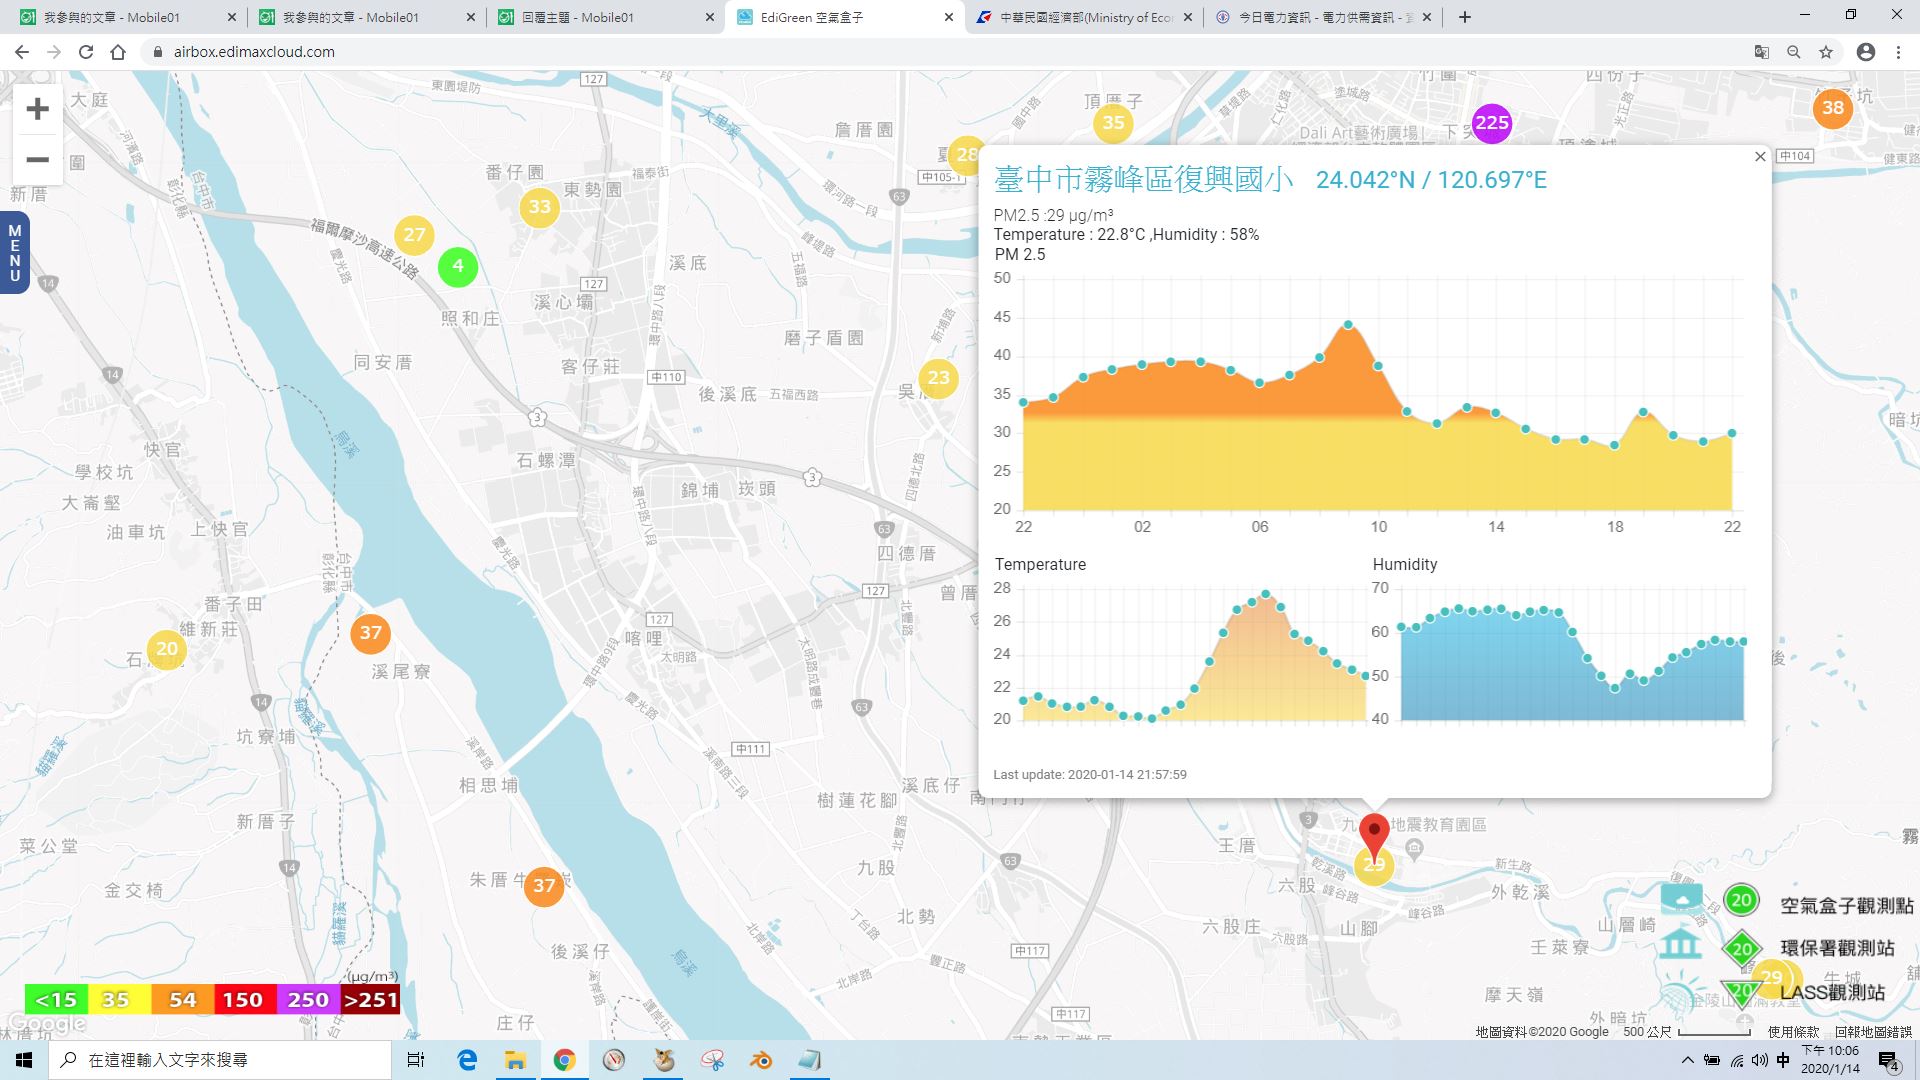Close the station info popup

(x=1760, y=156)
